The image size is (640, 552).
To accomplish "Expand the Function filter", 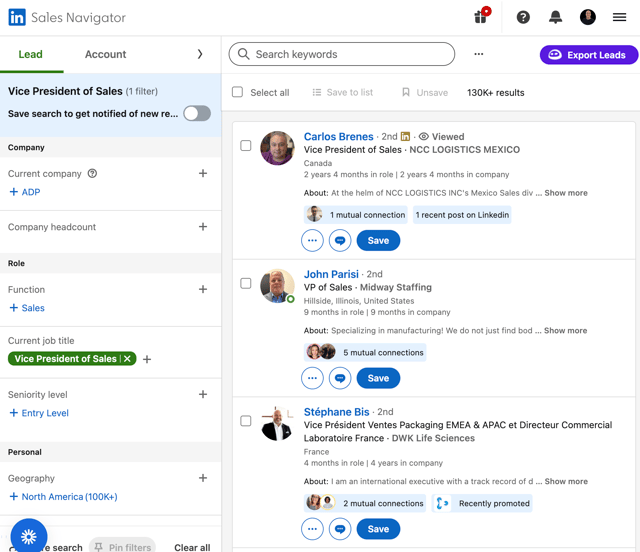I will (203, 289).
